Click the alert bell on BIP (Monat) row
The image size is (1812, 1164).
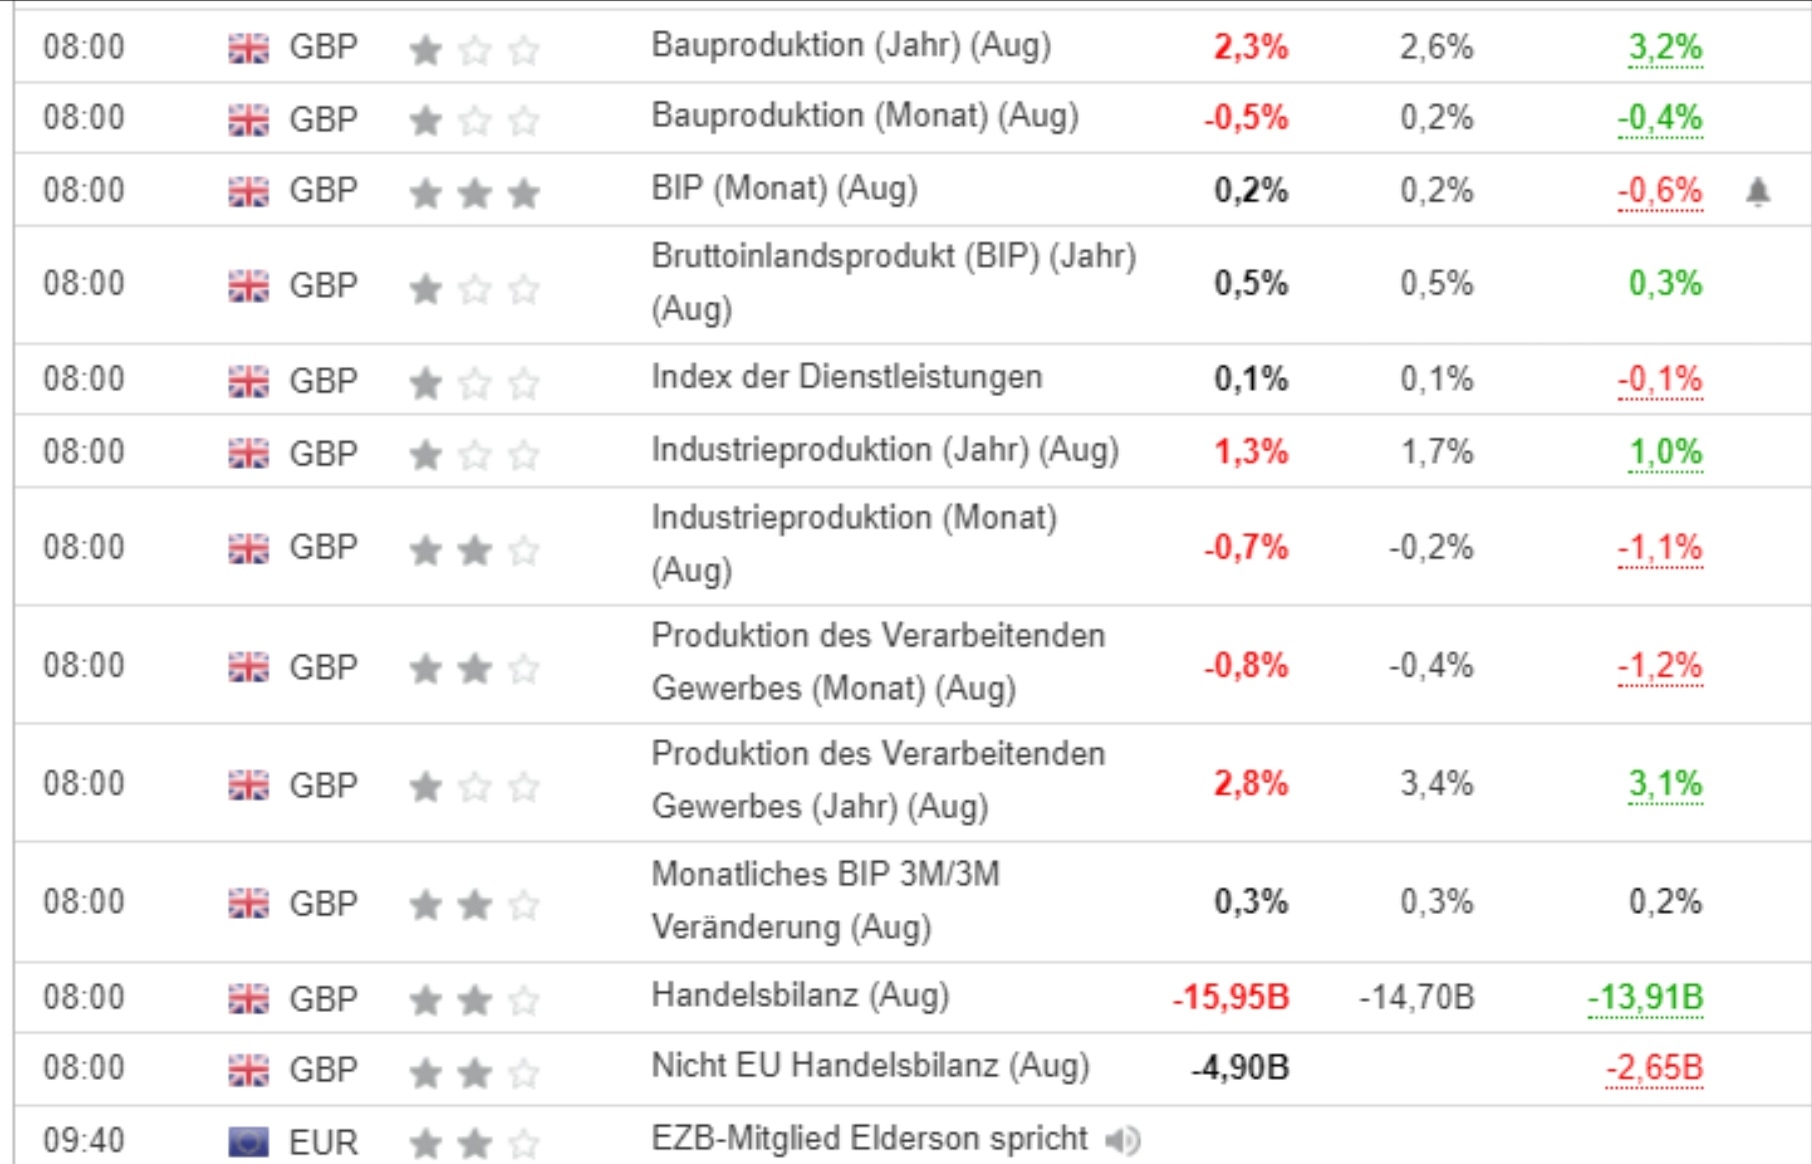pyautogui.click(x=1757, y=190)
